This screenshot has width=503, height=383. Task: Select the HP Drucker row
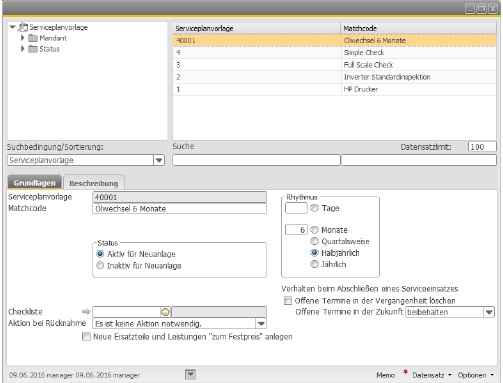(334, 89)
